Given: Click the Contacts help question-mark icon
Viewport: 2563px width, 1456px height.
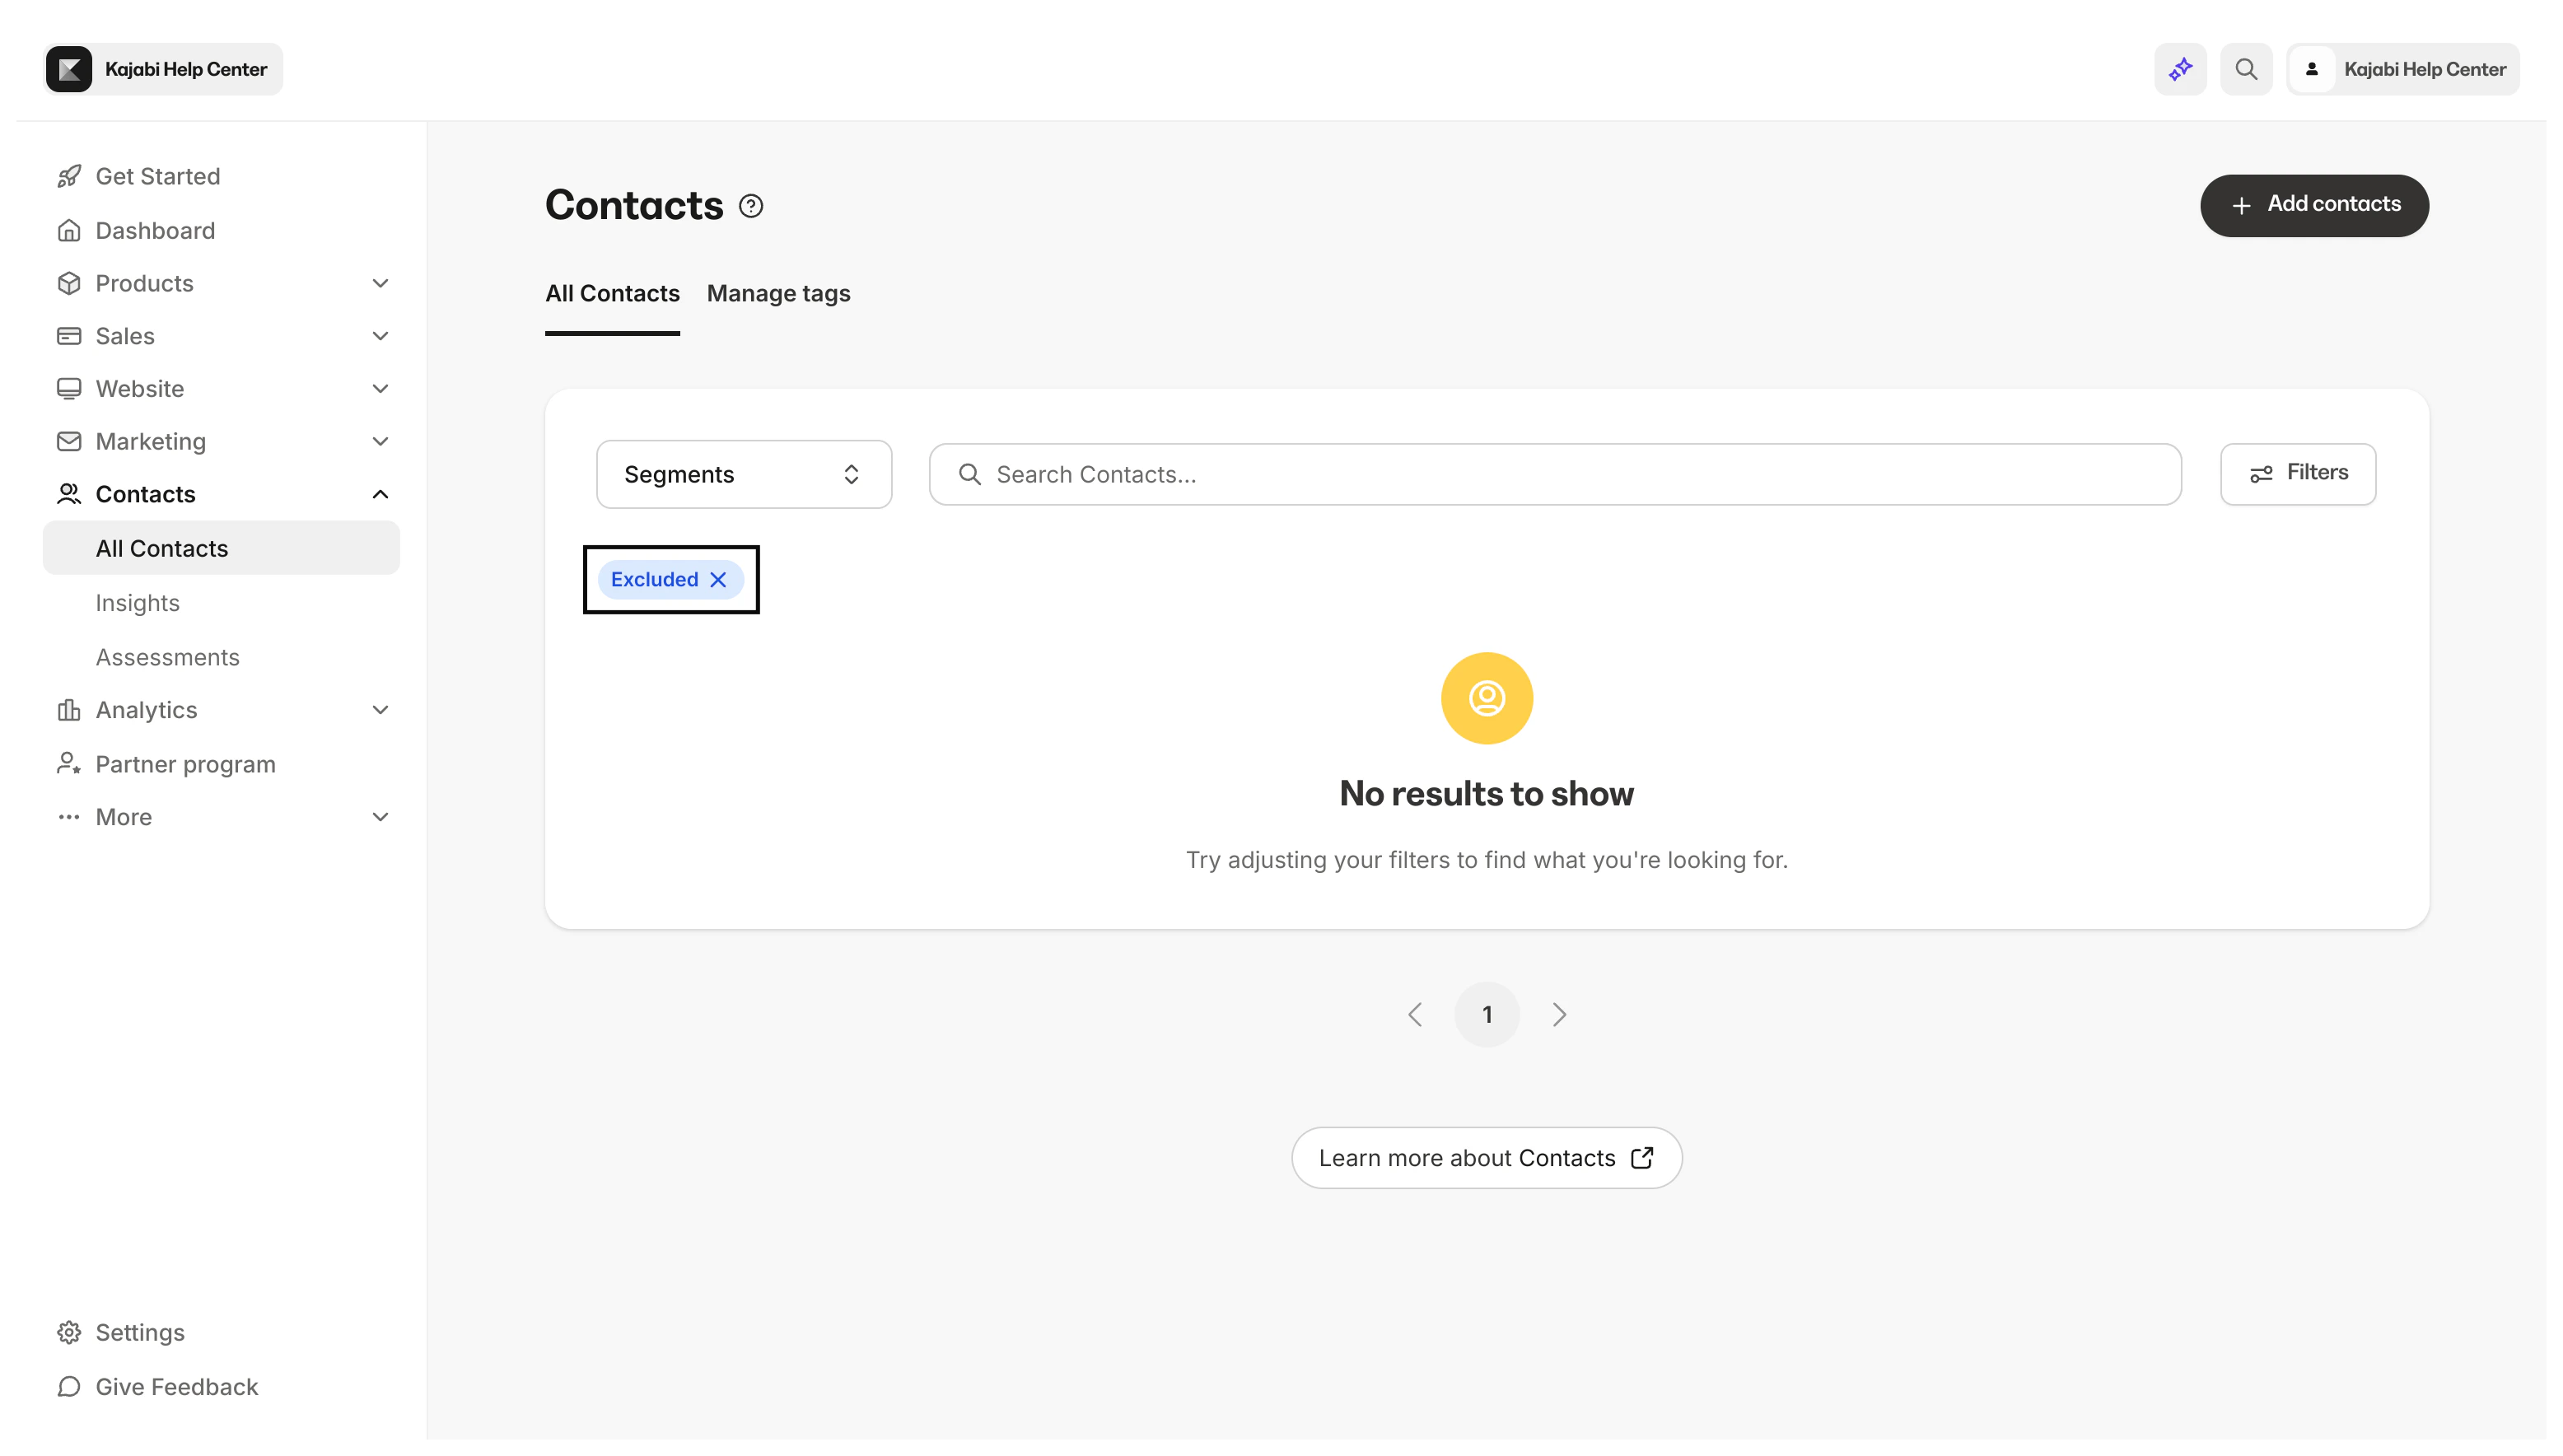Looking at the screenshot, I should pos(751,206).
